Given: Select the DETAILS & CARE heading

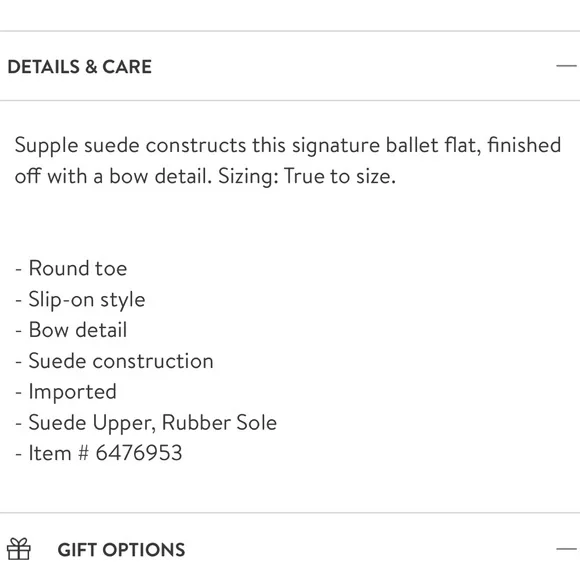Looking at the screenshot, I should (x=80, y=67).
